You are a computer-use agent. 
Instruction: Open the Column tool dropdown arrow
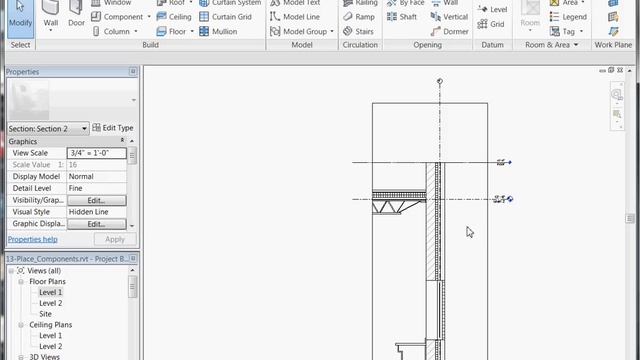point(136,31)
